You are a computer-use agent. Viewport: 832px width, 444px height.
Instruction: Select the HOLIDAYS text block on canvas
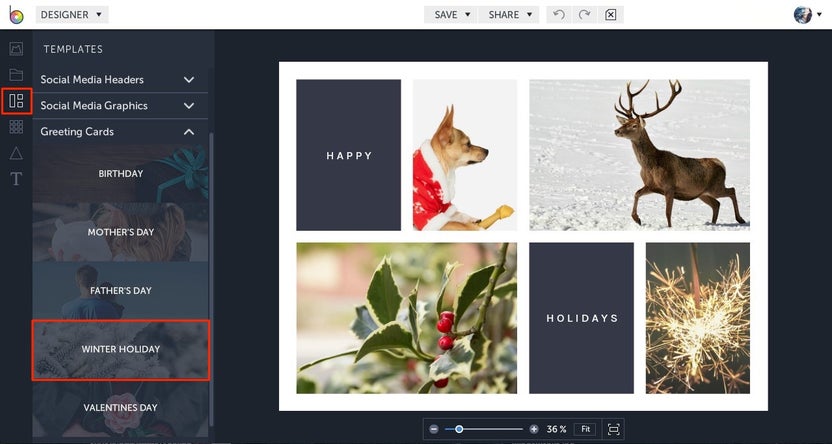(x=582, y=318)
